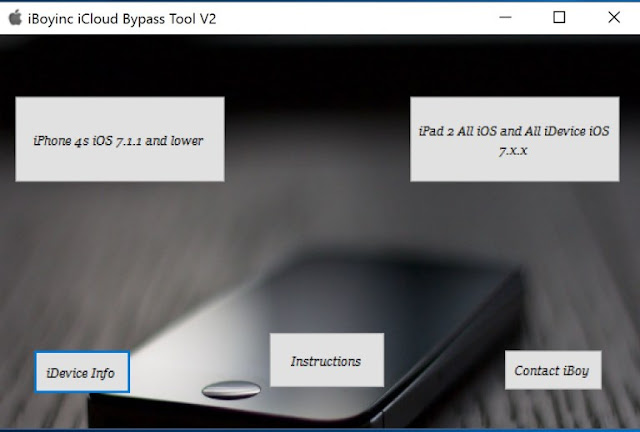Open the iDevice Info button
The image size is (640, 432).
pos(82,372)
